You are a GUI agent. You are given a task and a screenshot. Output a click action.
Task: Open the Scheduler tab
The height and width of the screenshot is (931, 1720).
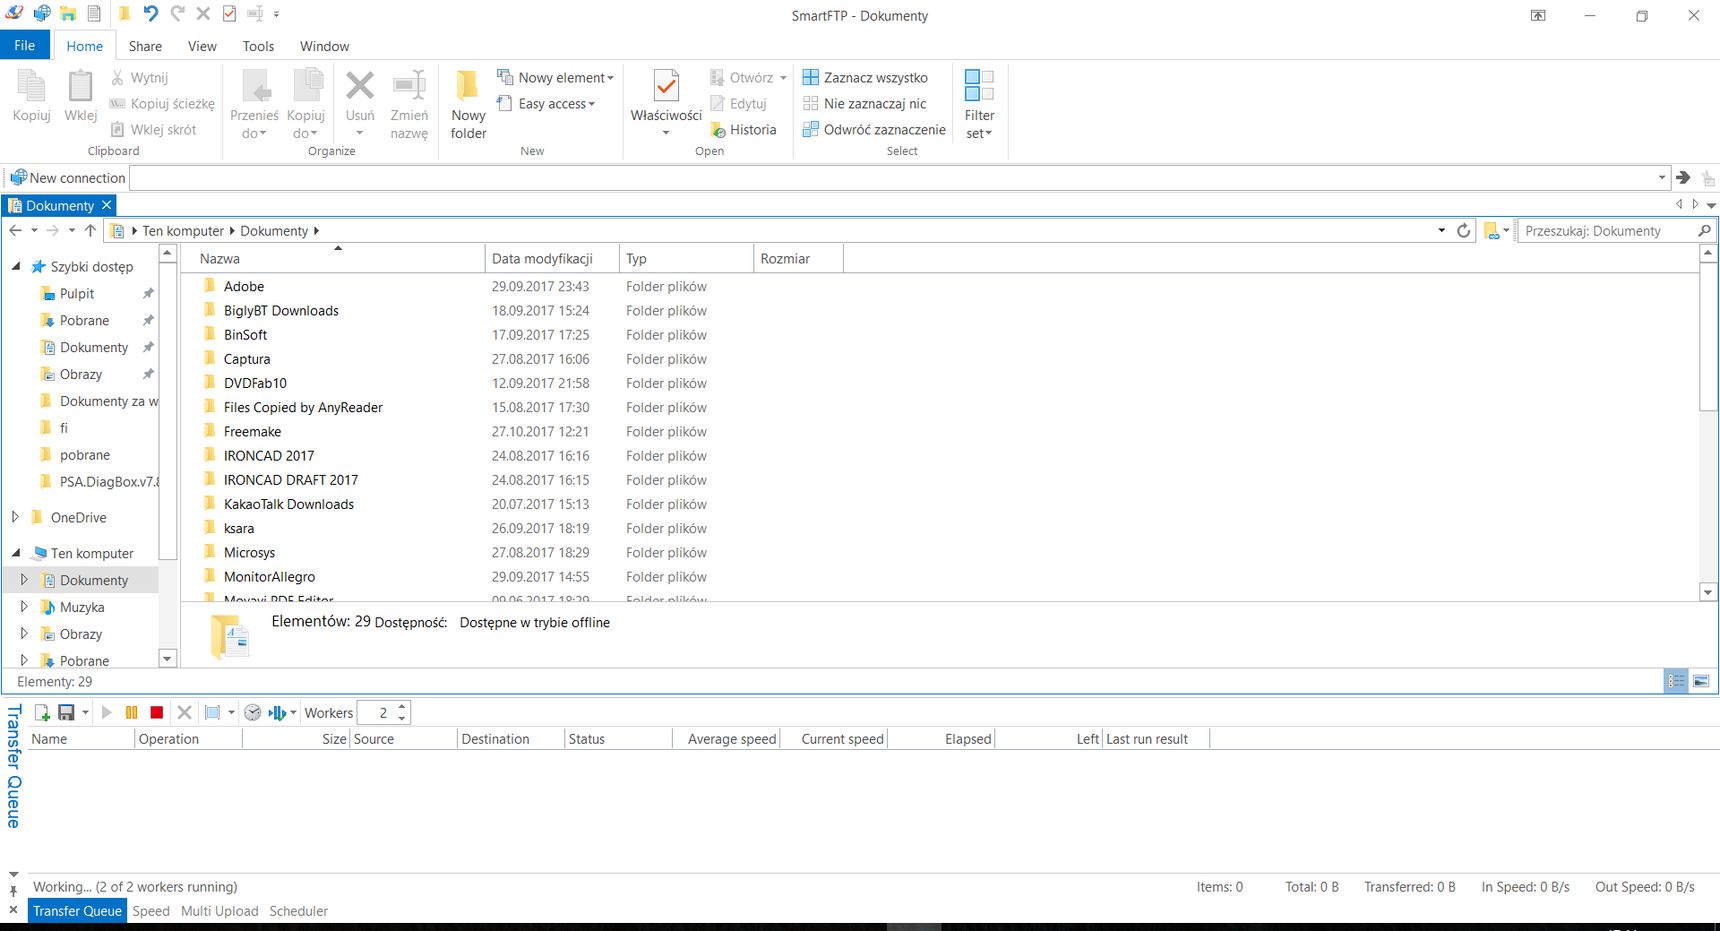[x=299, y=911]
